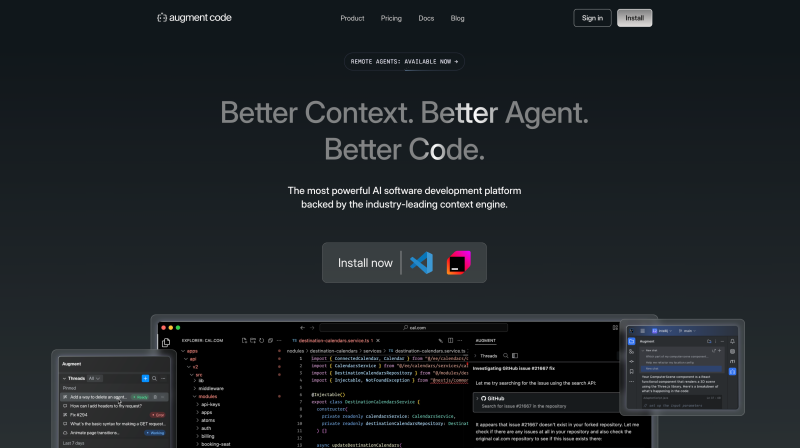Open the All filter dropdown in Threads

(95, 379)
